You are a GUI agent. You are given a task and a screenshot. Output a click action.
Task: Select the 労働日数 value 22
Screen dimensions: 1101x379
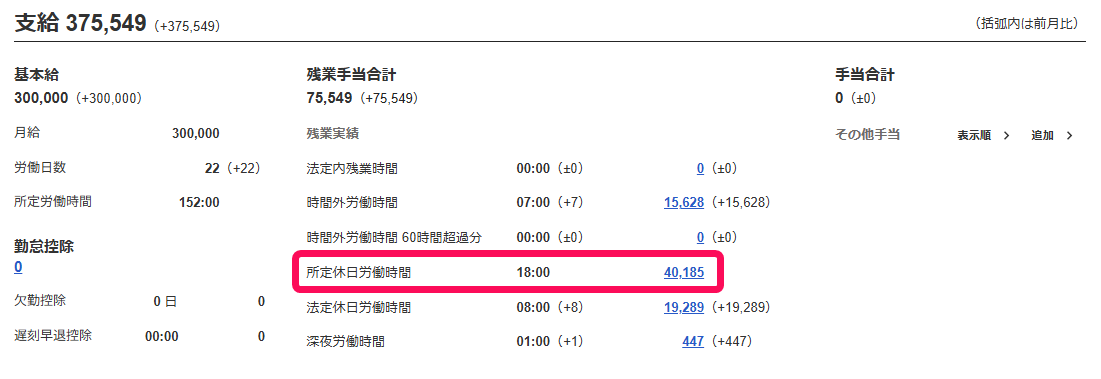[212, 168]
